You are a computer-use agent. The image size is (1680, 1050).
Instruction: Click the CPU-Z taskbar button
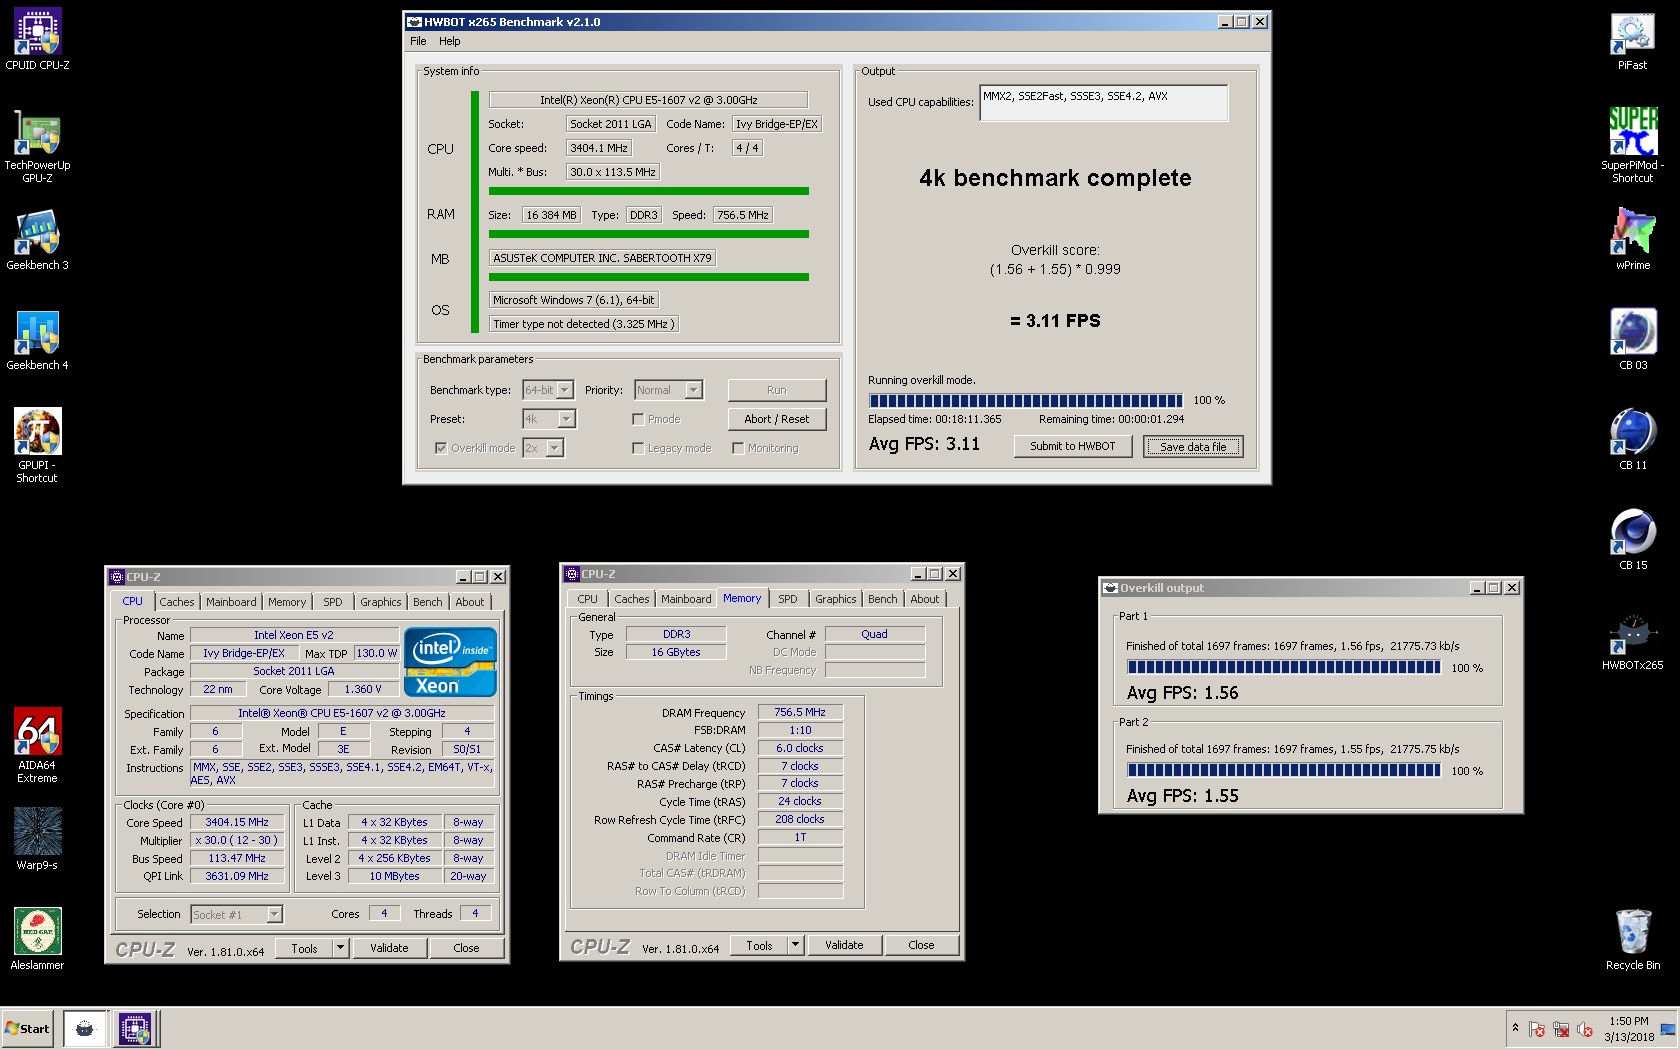pos(134,1028)
